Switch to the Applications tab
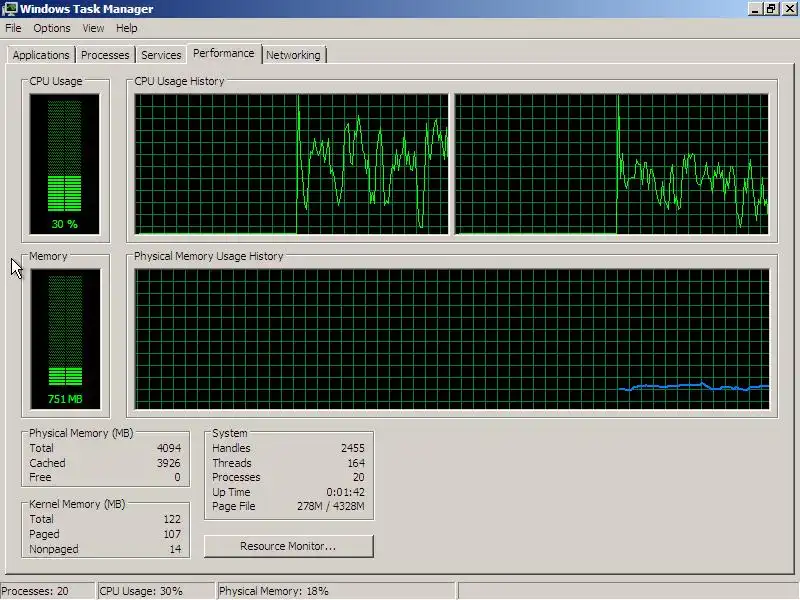The height and width of the screenshot is (600, 800). coord(41,55)
